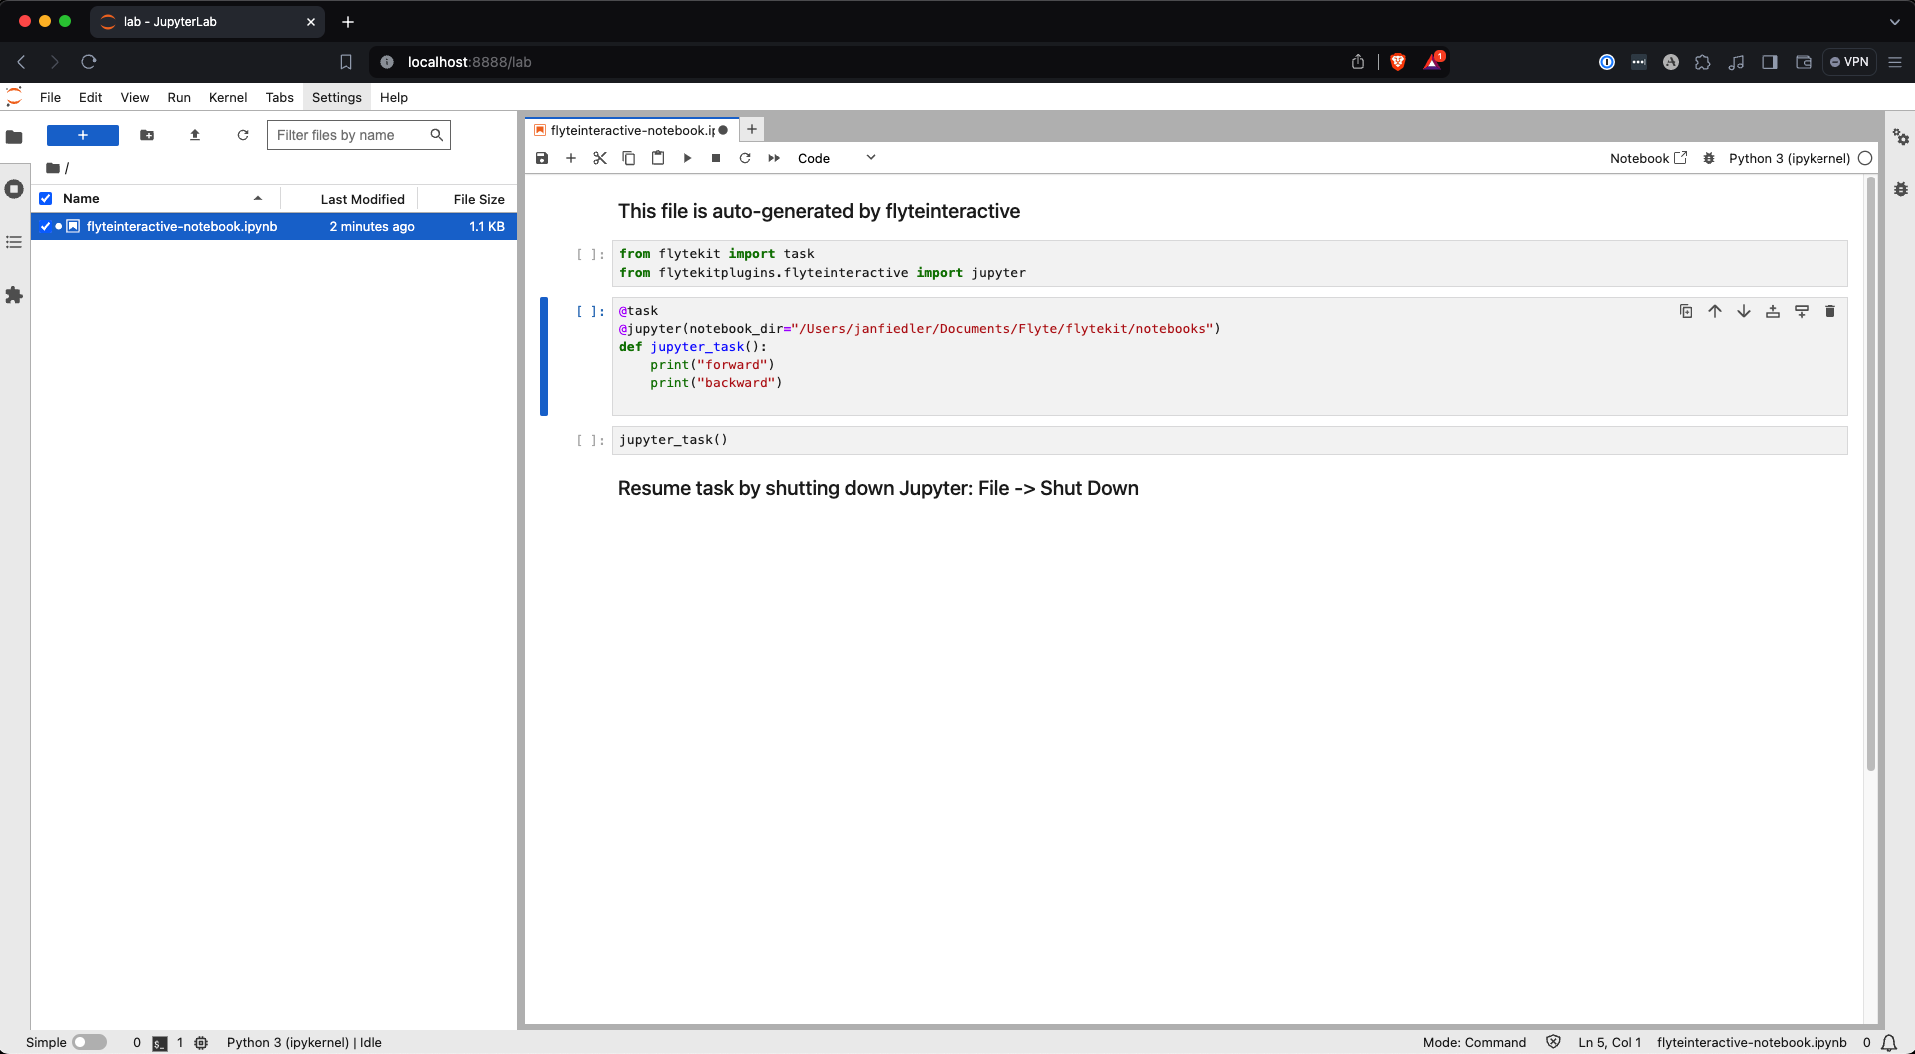Open the File Browser sidebar panel
The width and height of the screenshot is (1915, 1054).
(14, 137)
